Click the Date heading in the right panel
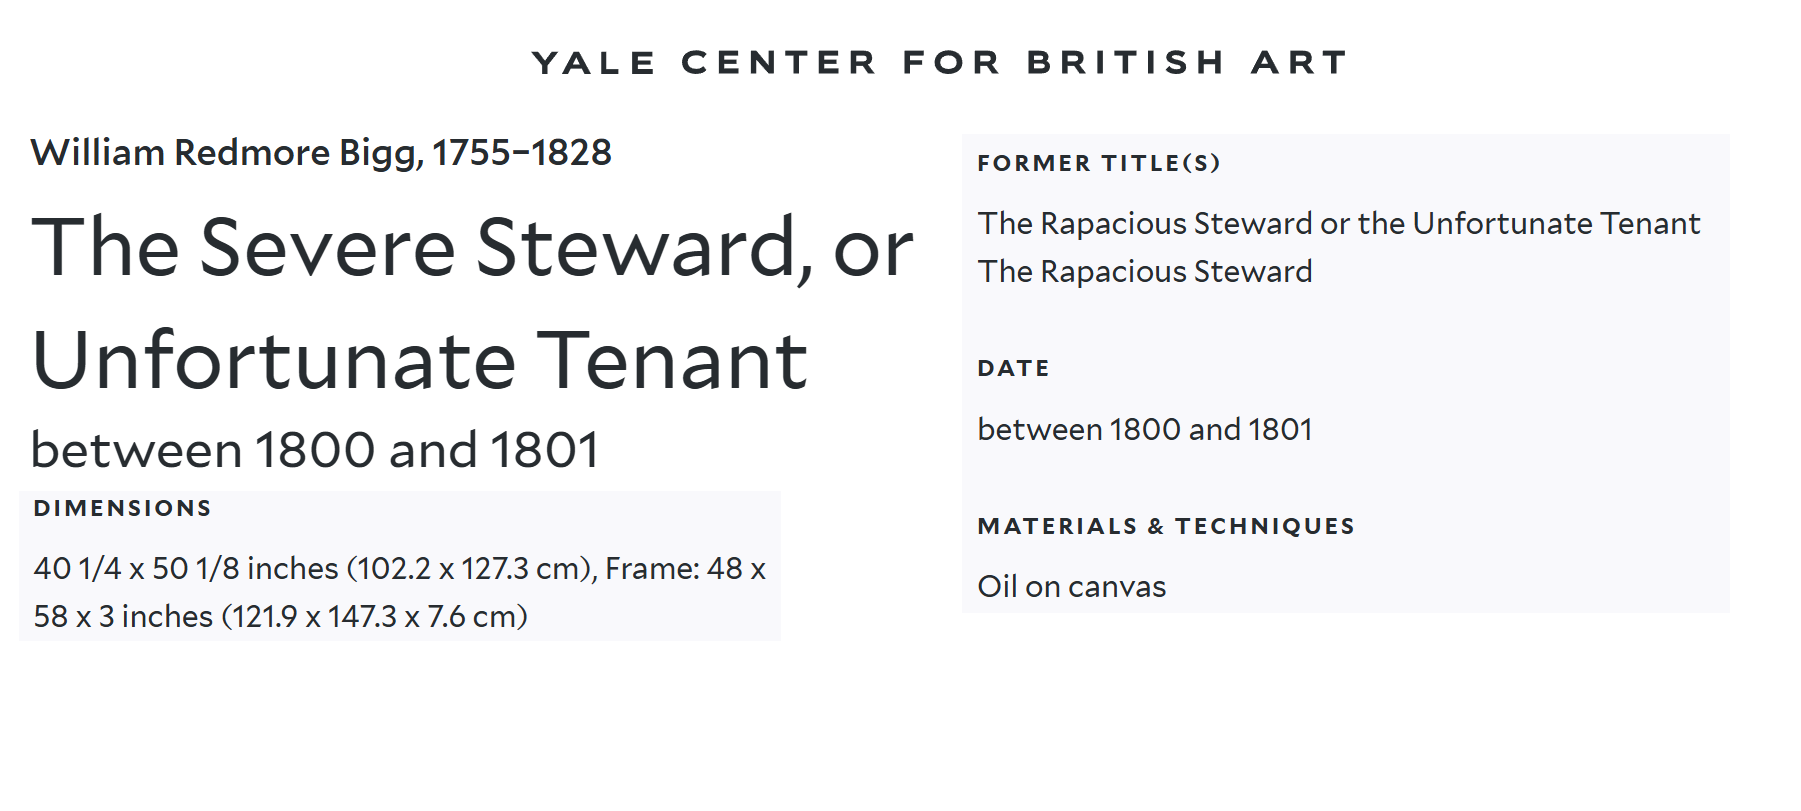Screen dimensions: 1801x811 pyautogui.click(x=1014, y=368)
